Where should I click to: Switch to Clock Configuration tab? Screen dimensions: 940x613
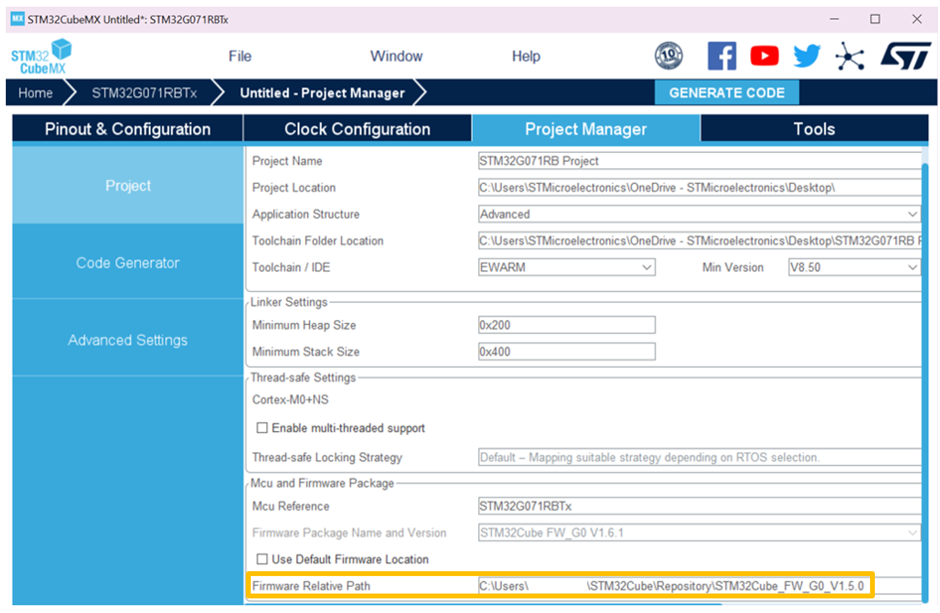(357, 129)
